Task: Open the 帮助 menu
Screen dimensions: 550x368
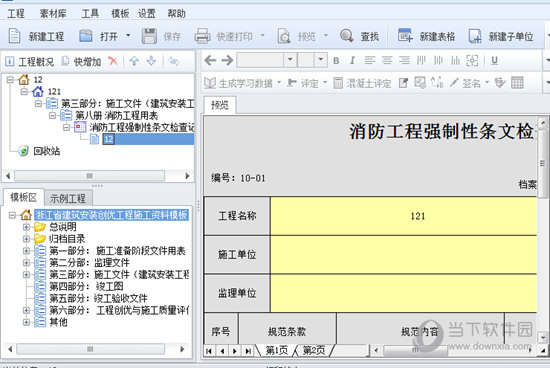Action: [176, 14]
